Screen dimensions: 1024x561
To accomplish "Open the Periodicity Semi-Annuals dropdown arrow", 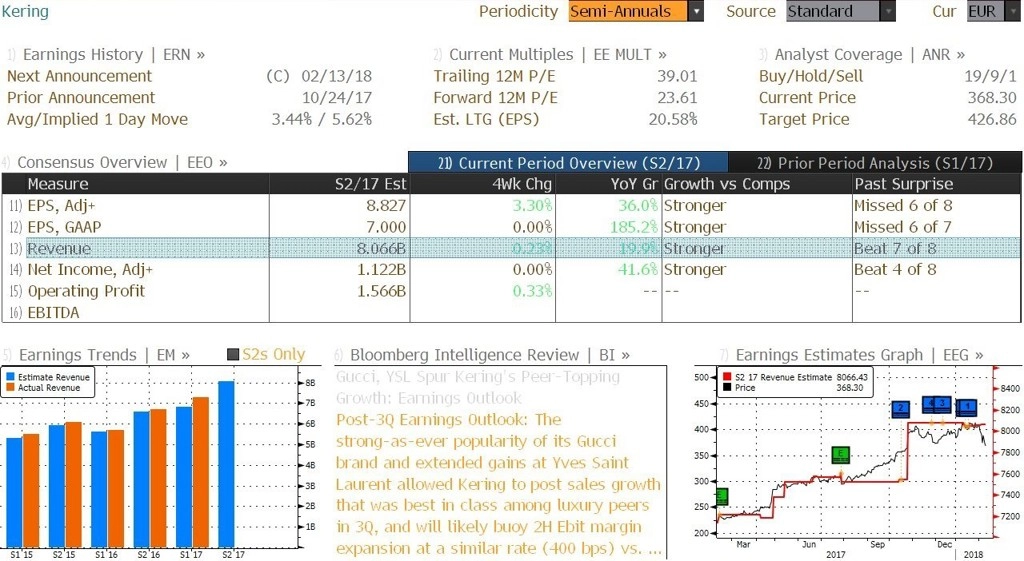I will (x=696, y=11).
